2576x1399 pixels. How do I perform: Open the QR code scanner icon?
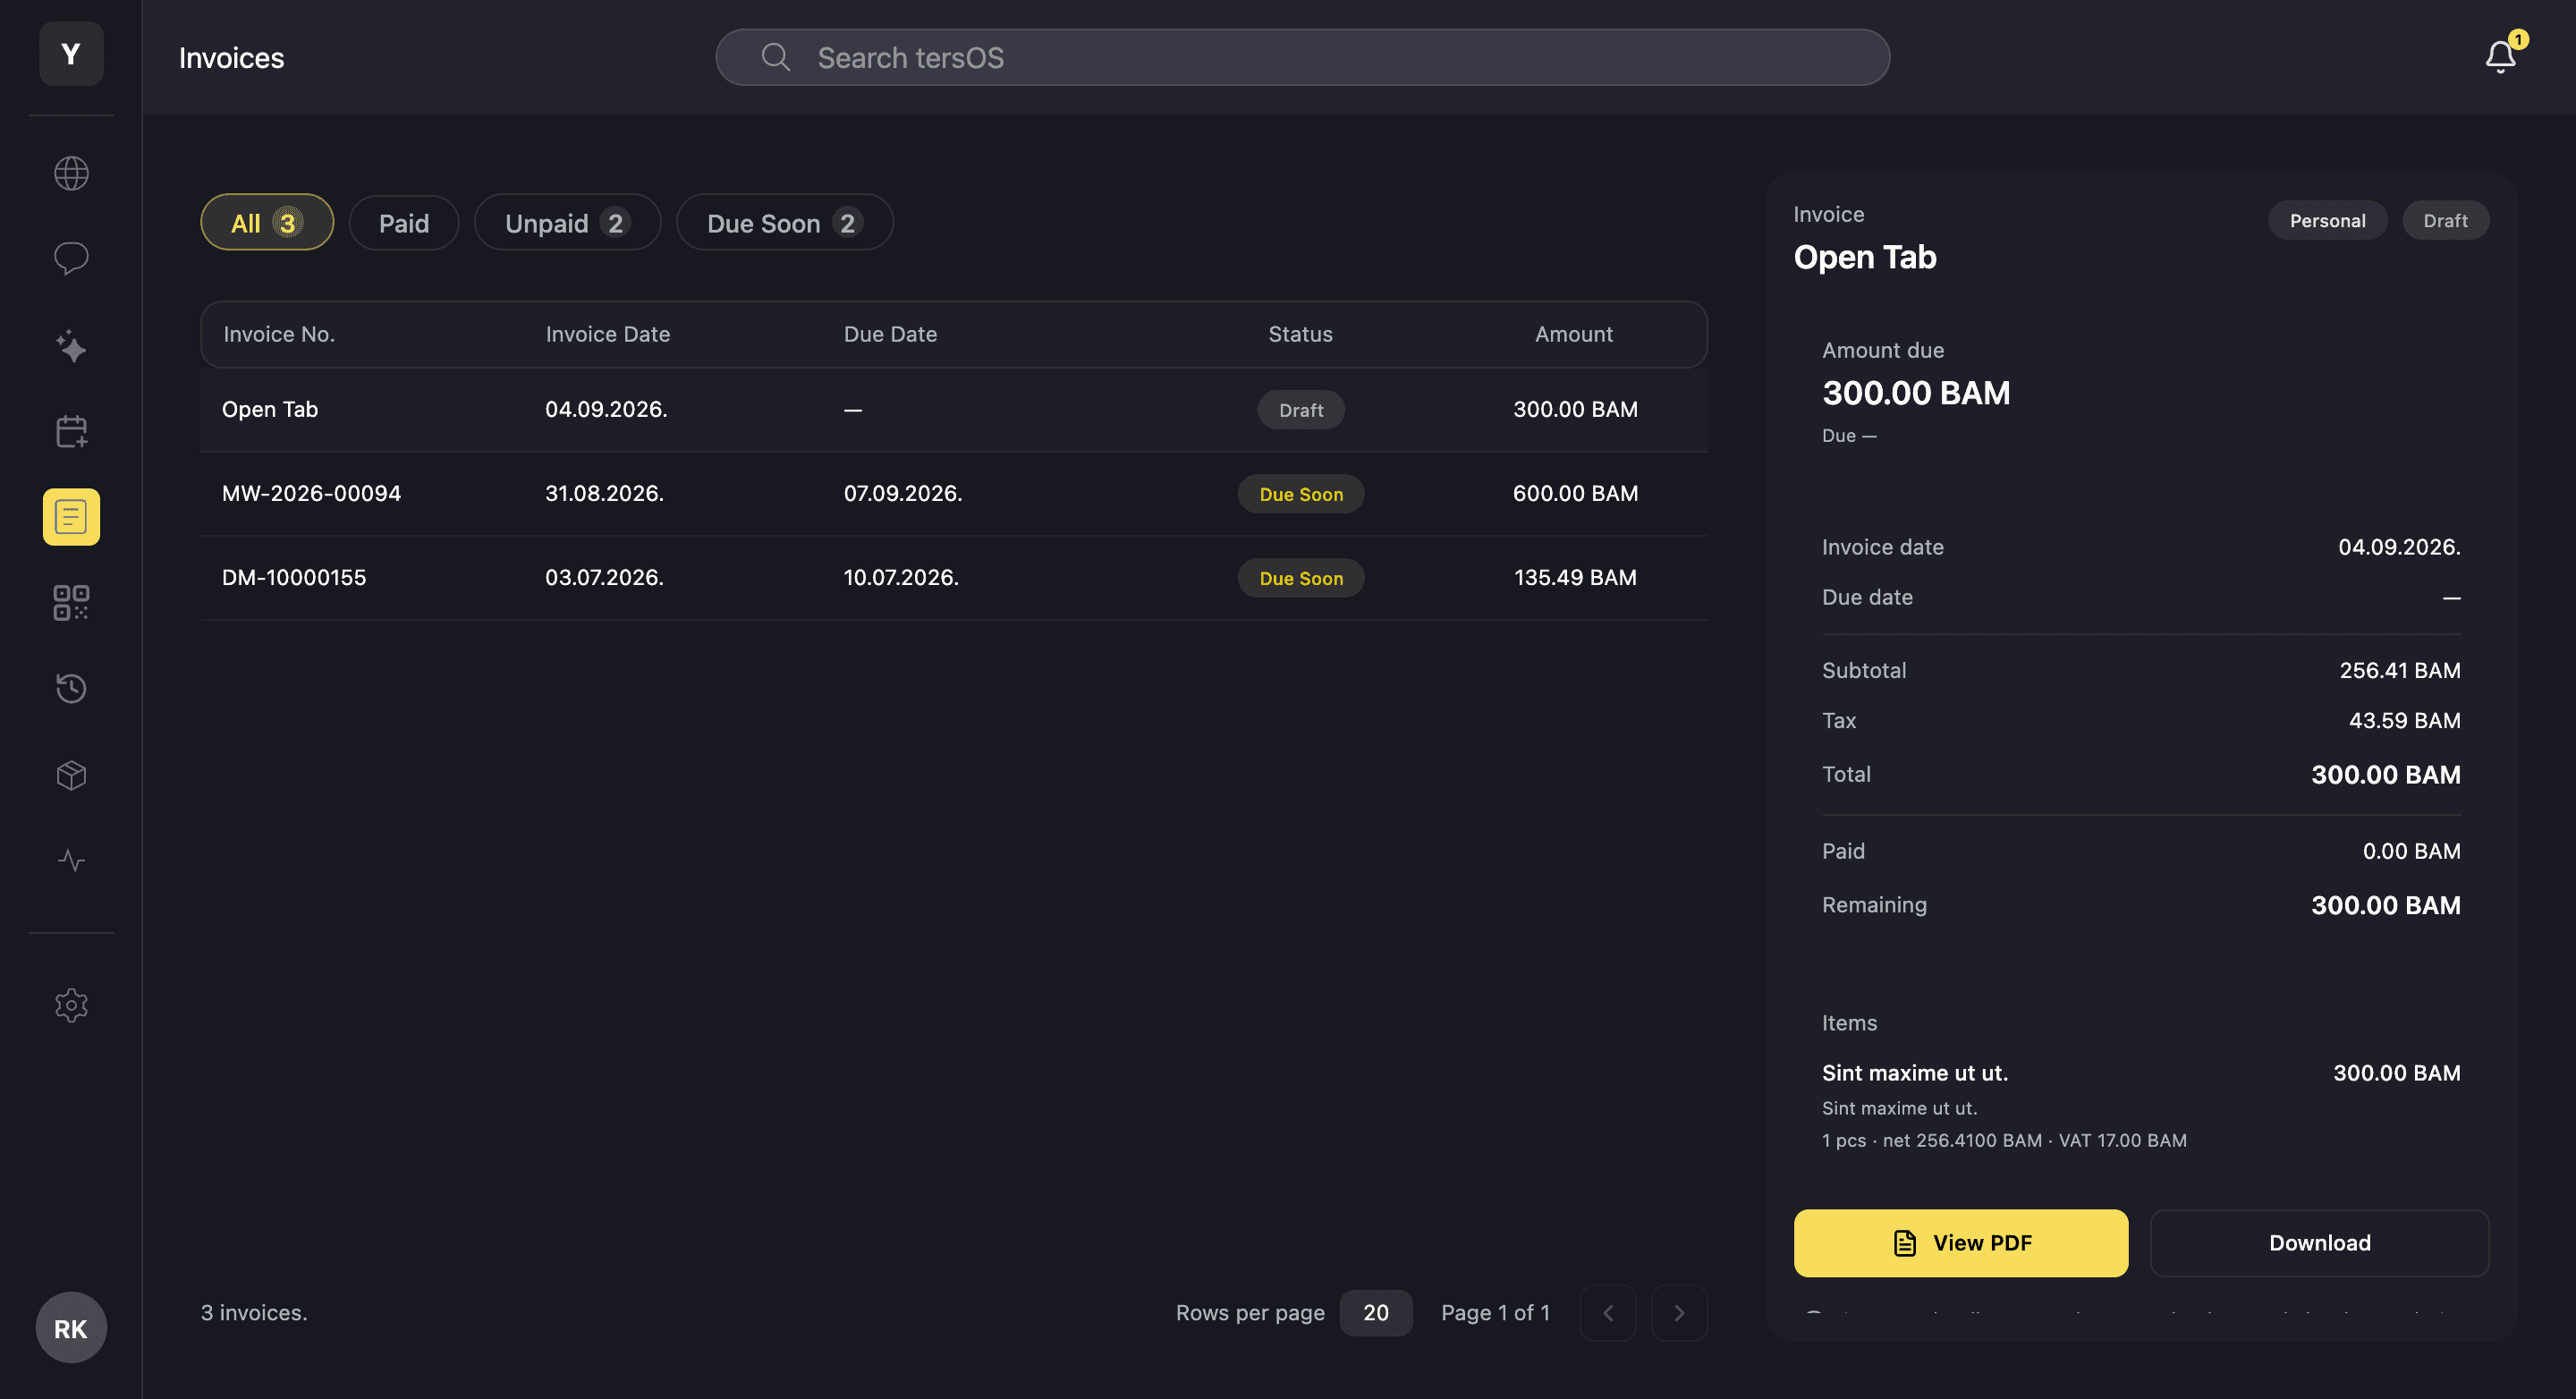71,603
